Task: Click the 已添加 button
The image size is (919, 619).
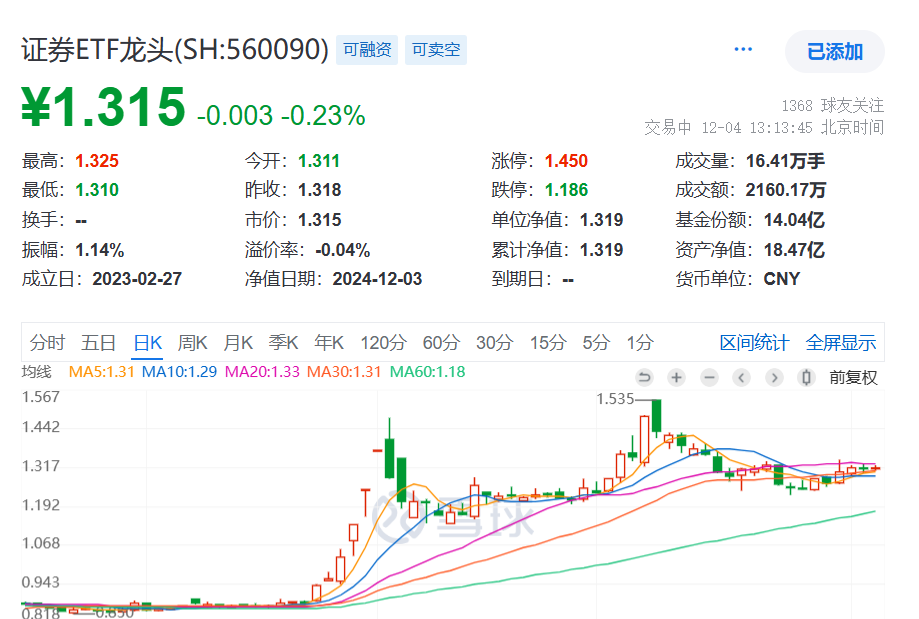Action: [835, 52]
